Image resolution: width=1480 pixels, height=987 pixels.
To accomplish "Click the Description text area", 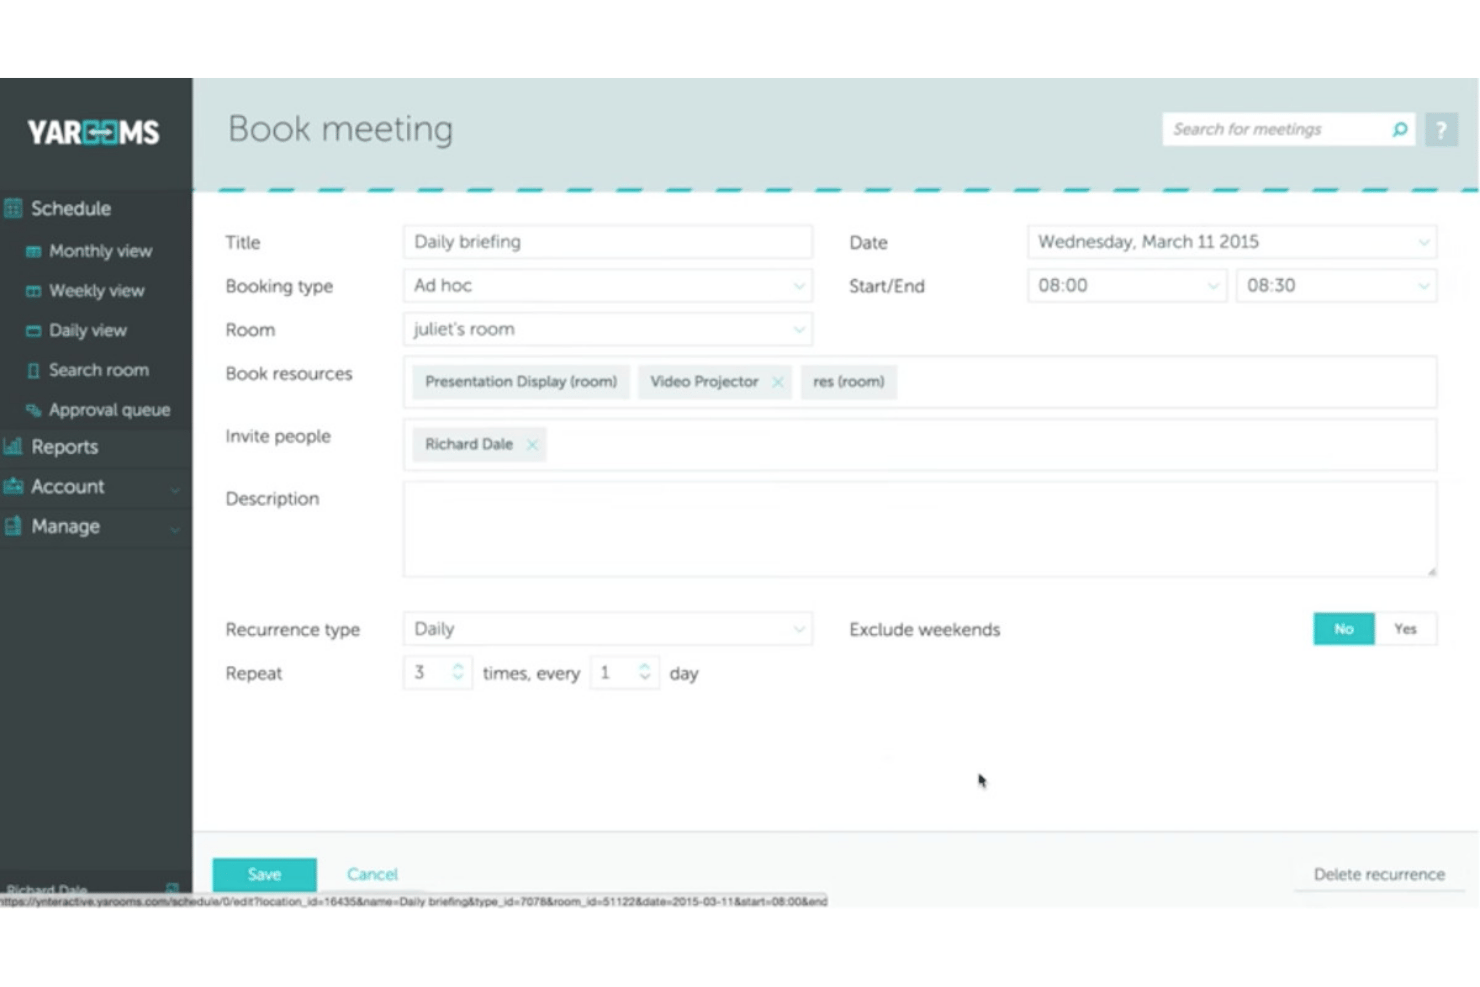I will pyautogui.click(x=919, y=529).
